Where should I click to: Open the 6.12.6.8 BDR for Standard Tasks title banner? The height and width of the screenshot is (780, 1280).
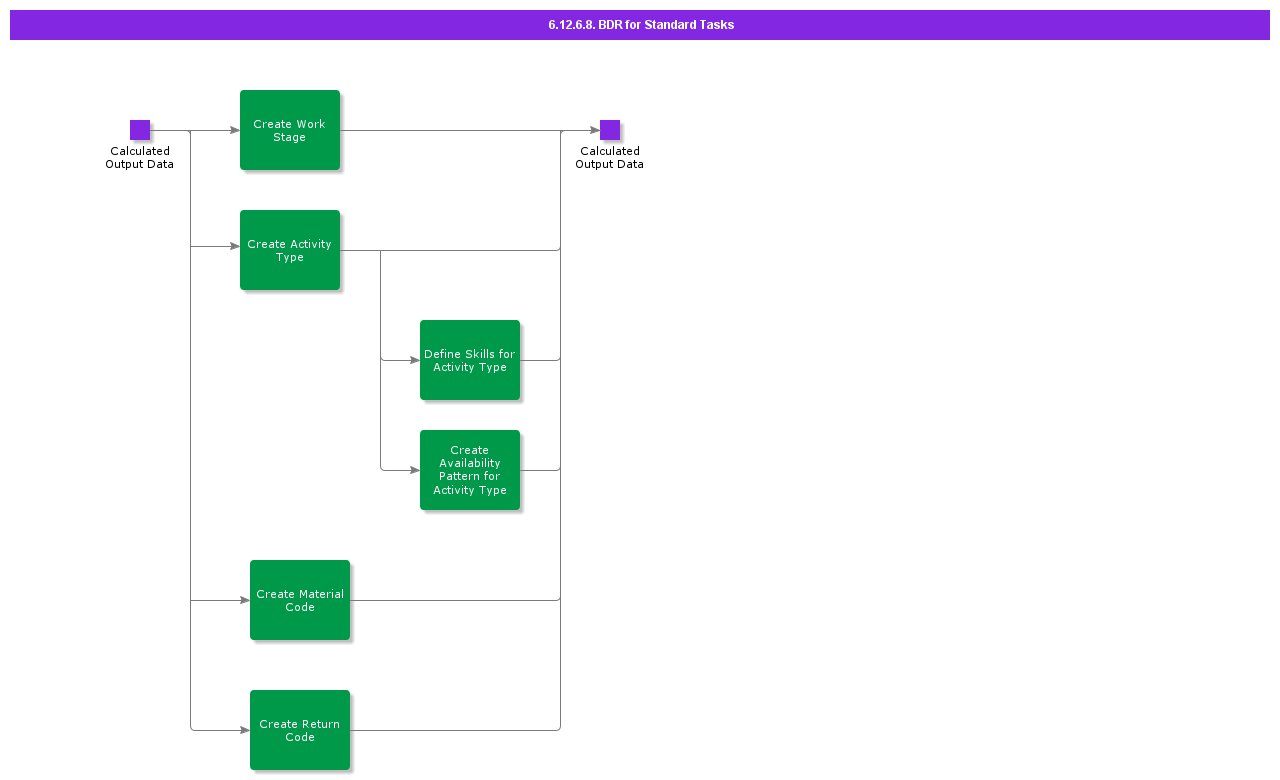(x=640, y=25)
